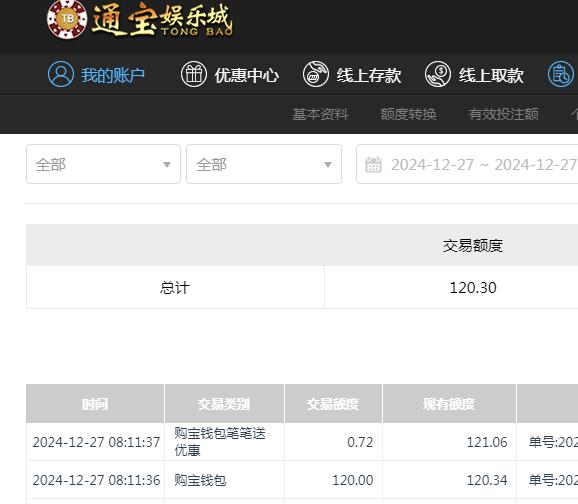Switch to the 基本资料 tab
Image resolution: width=578 pixels, height=504 pixels.
tap(320, 114)
